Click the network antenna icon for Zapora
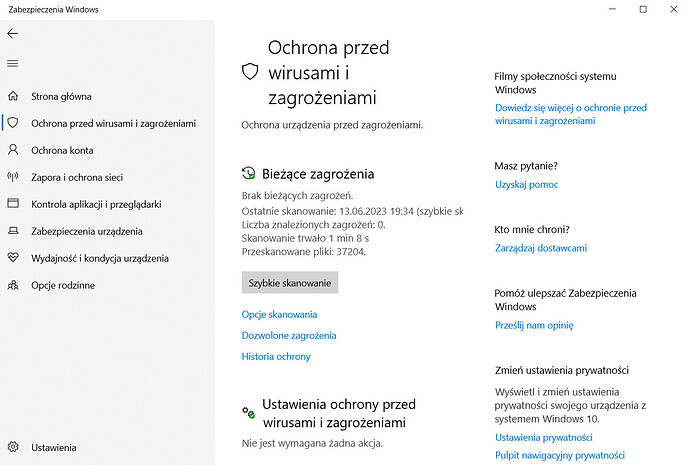Viewport: 689px width, 465px height. [x=13, y=177]
